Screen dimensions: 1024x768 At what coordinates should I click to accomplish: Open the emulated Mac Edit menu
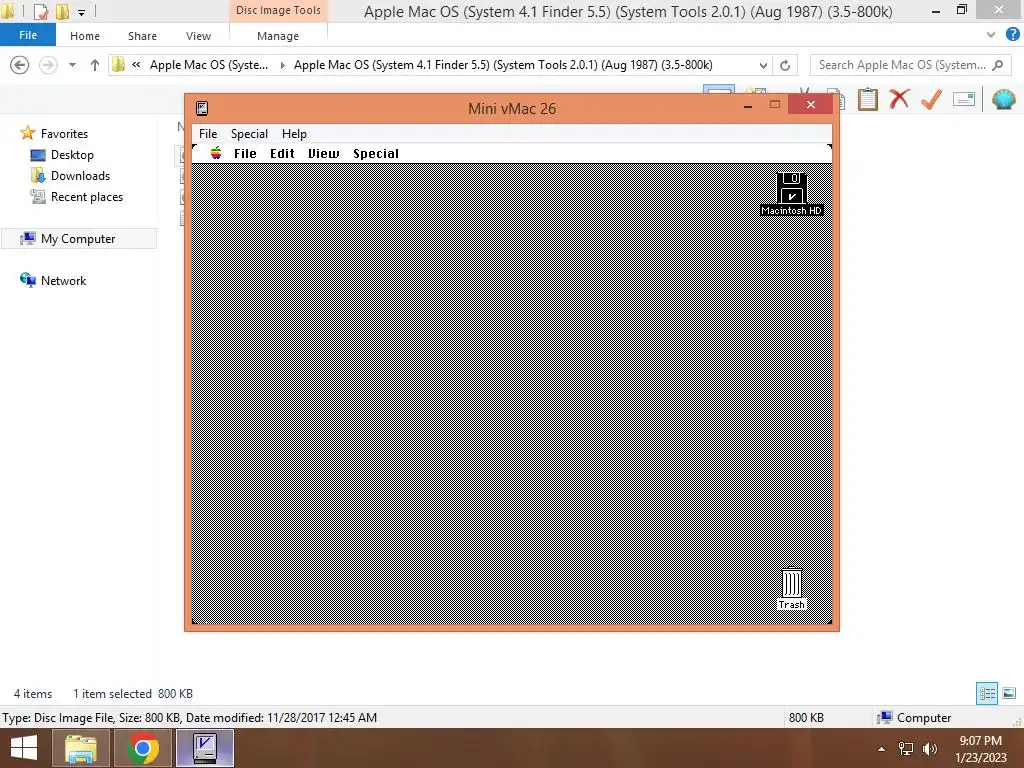pos(282,153)
